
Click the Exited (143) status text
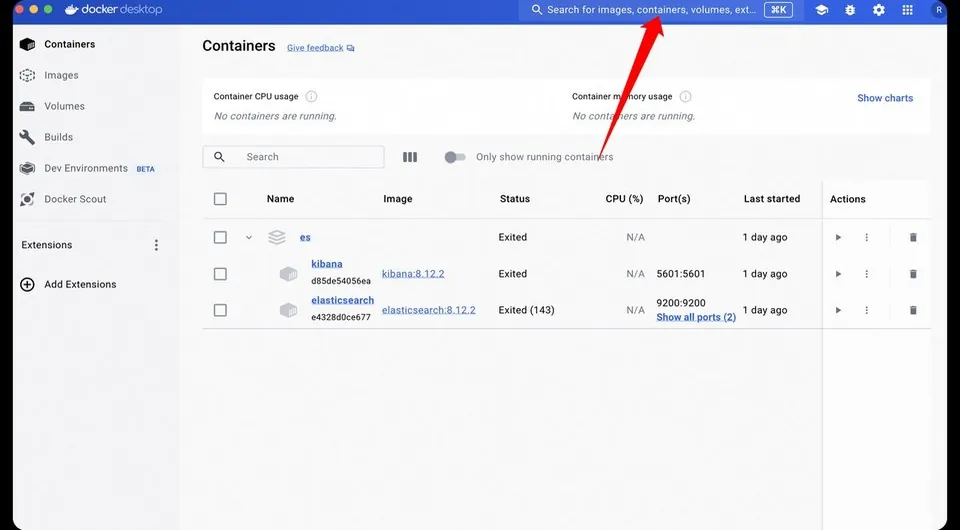pyautogui.click(x=527, y=310)
